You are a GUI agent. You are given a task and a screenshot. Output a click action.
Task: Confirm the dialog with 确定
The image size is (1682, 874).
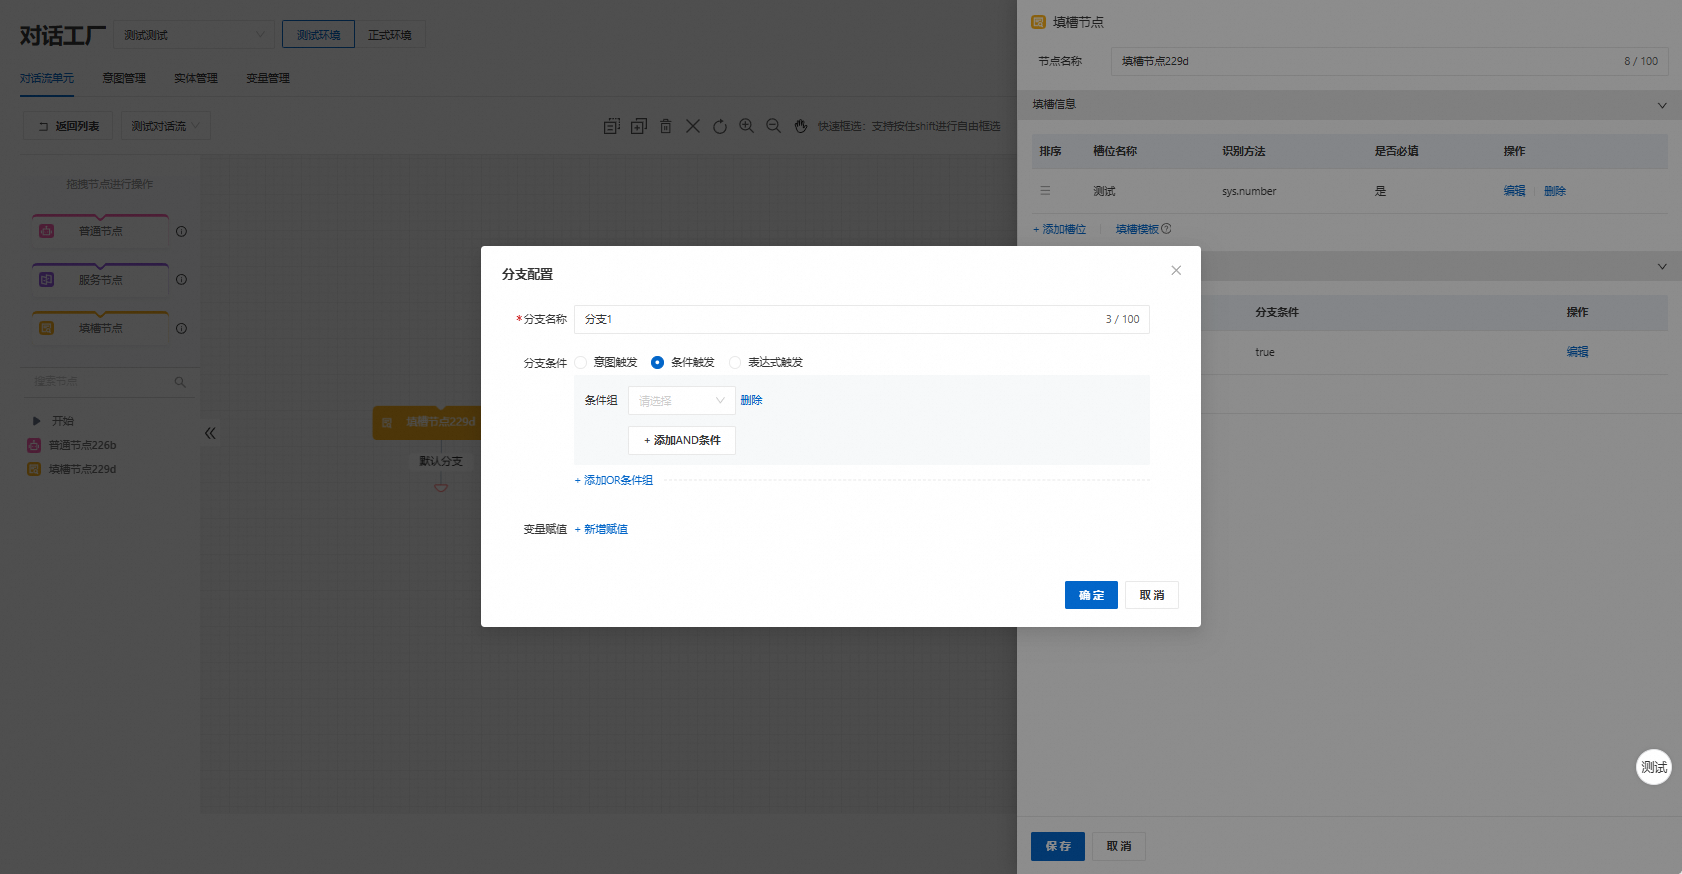[x=1091, y=595]
